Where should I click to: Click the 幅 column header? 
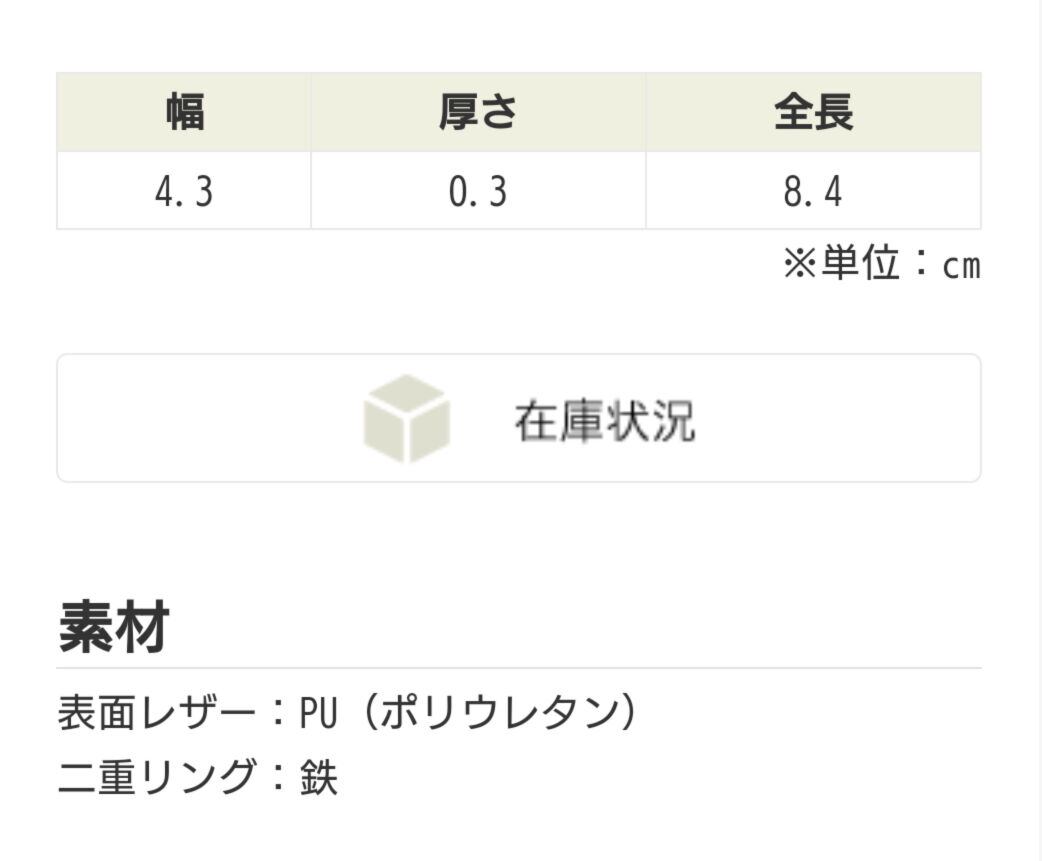click(x=184, y=113)
